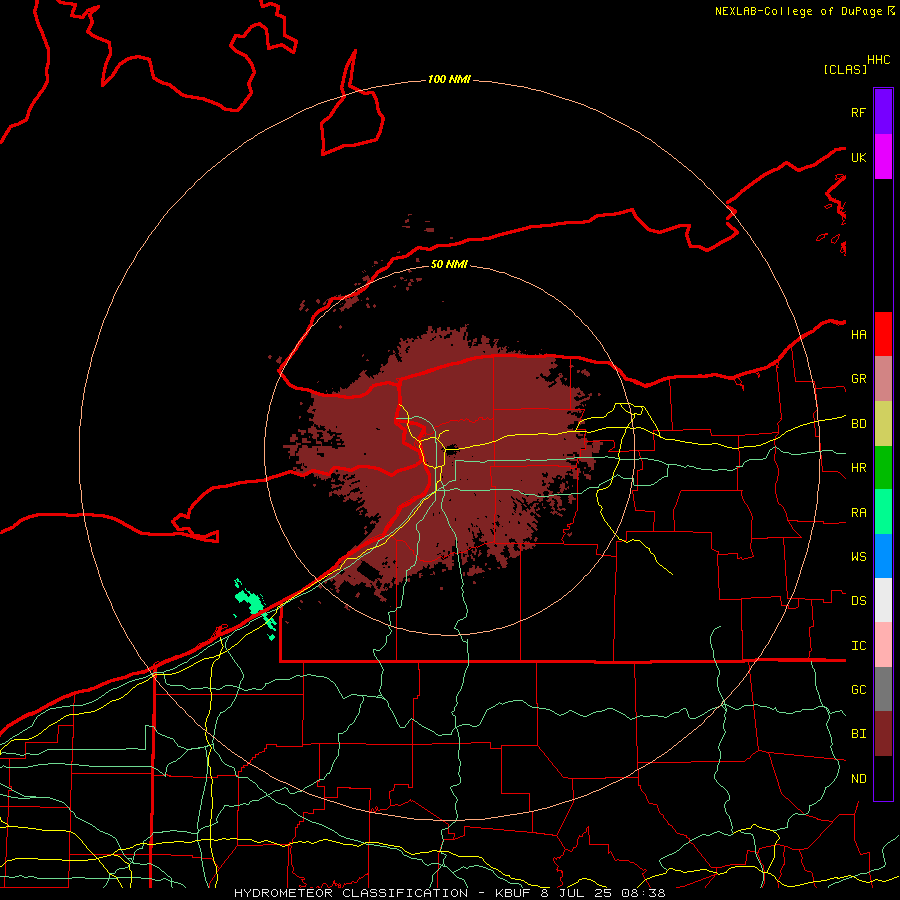Click the Hydrometeor Classification KBUF title text
Screen dimensions: 900x900
tap(449, 893)
